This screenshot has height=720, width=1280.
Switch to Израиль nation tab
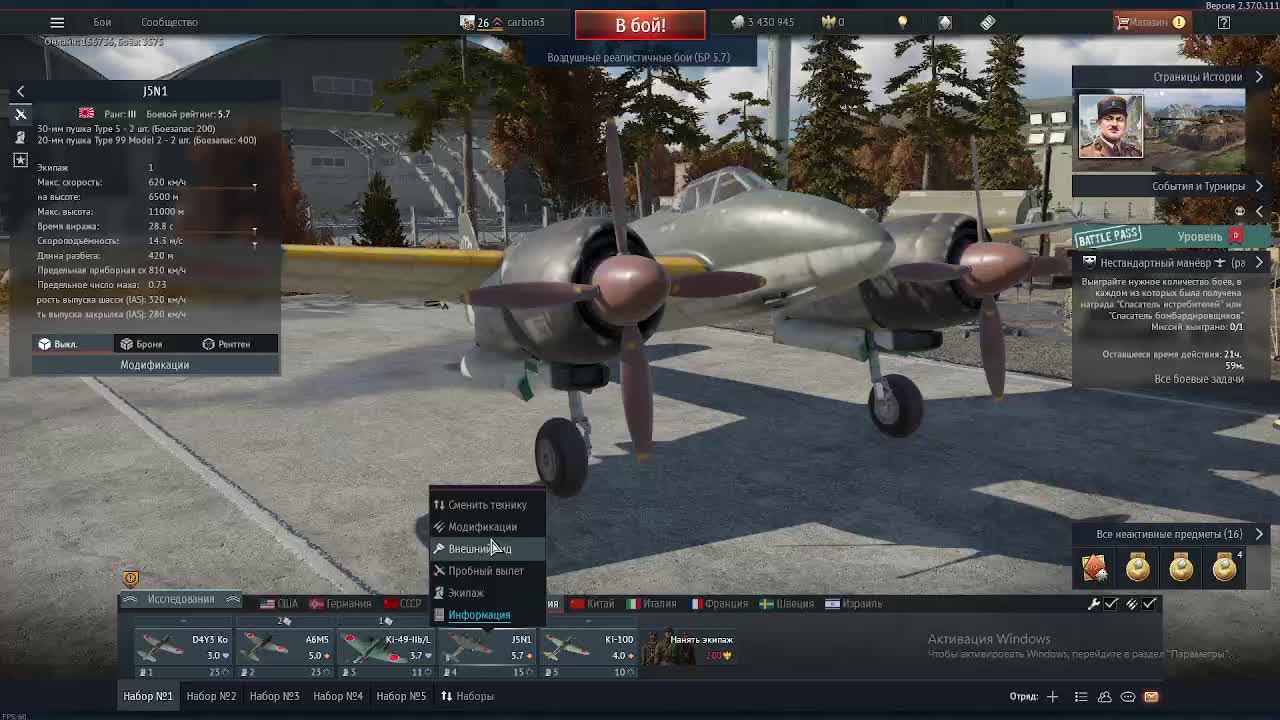click(853, 604)
